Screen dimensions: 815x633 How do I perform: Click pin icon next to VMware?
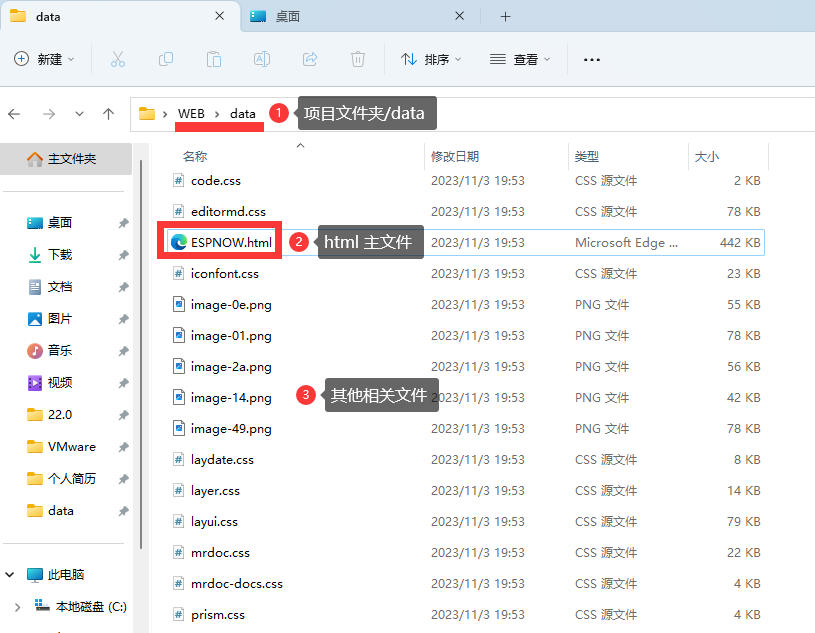pyautogui.click(x=123, y=447)
